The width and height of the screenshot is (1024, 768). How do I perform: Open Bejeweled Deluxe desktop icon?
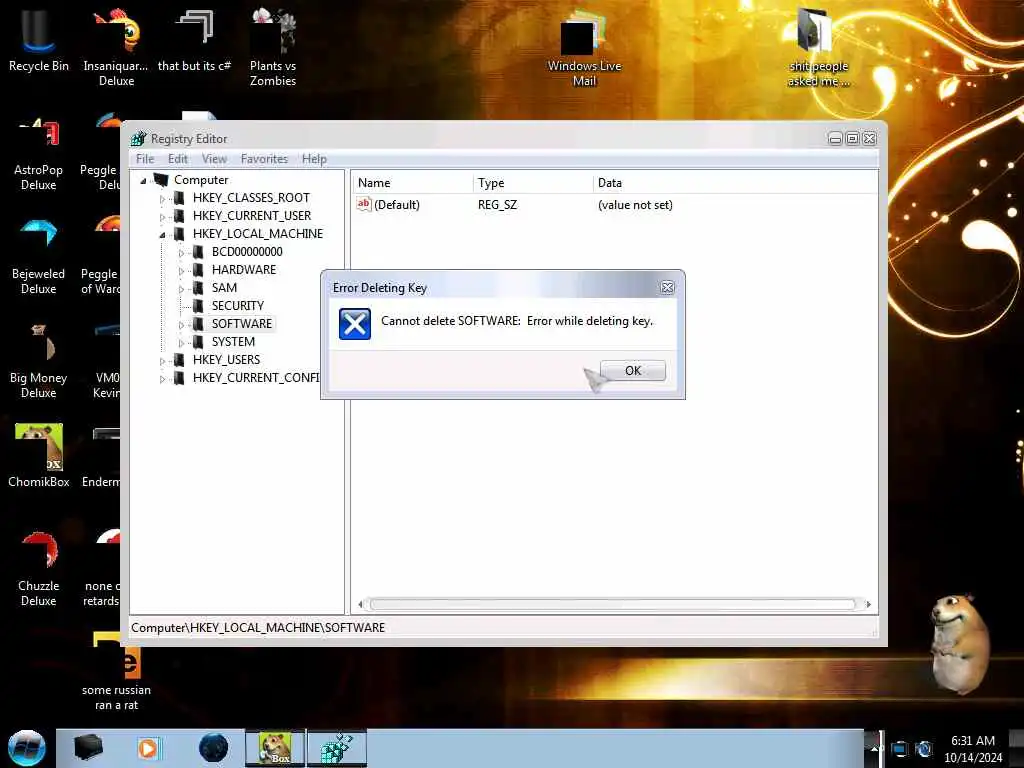coord(39,257)
